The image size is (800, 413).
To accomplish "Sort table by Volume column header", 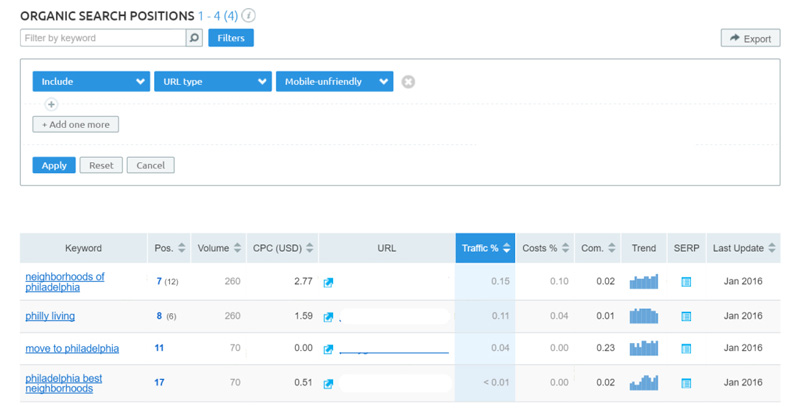I will click(219, 248).
